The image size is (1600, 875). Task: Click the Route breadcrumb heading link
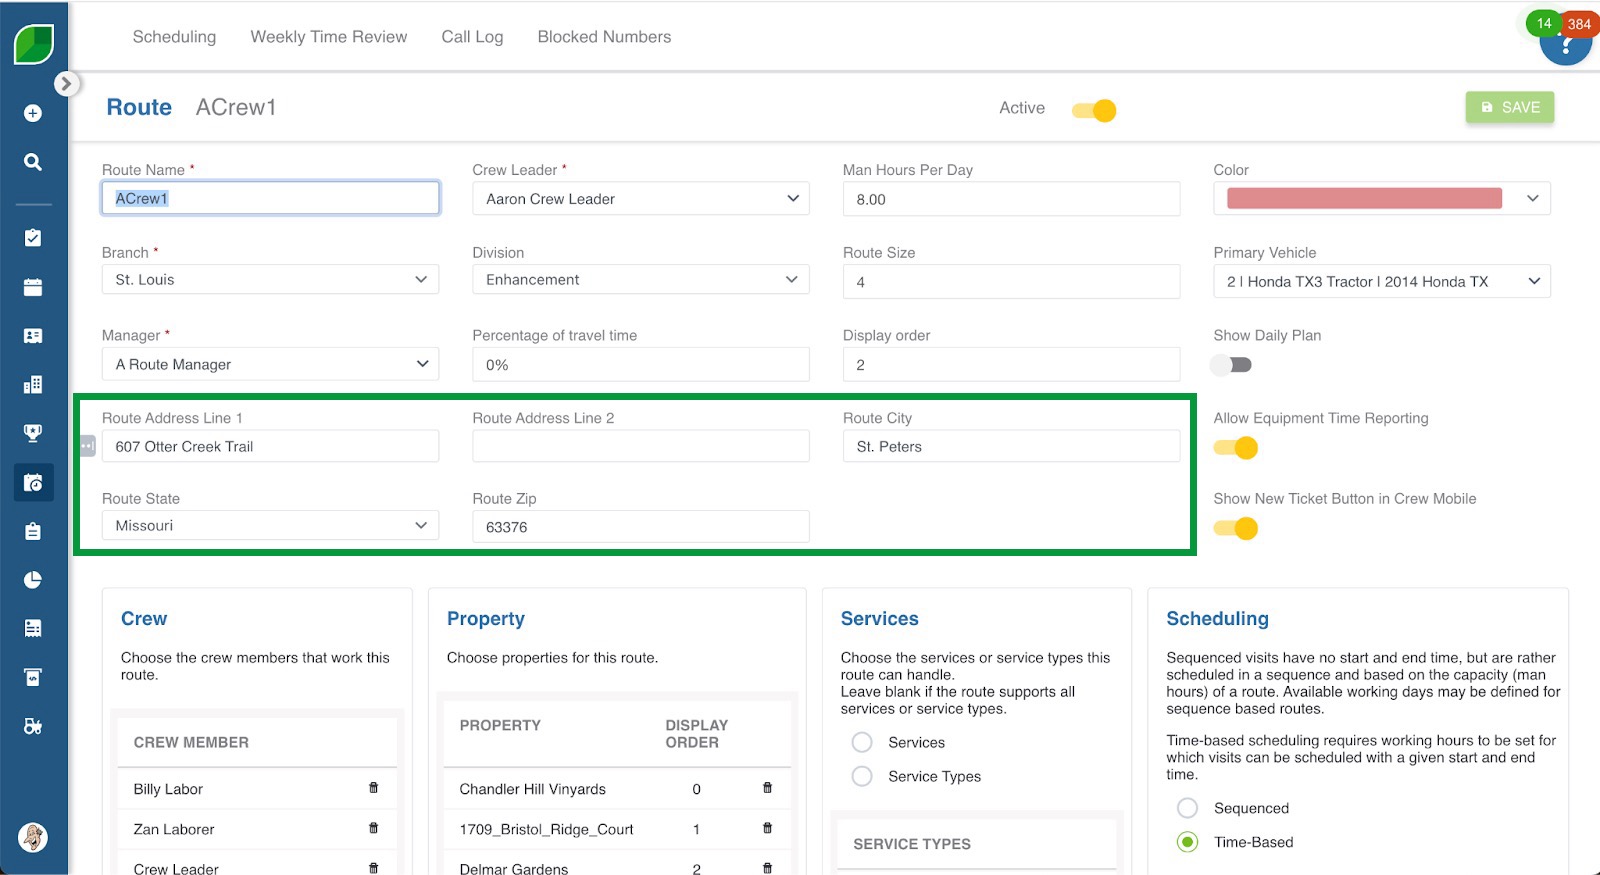pyautogui.click(x=139, y=107)
